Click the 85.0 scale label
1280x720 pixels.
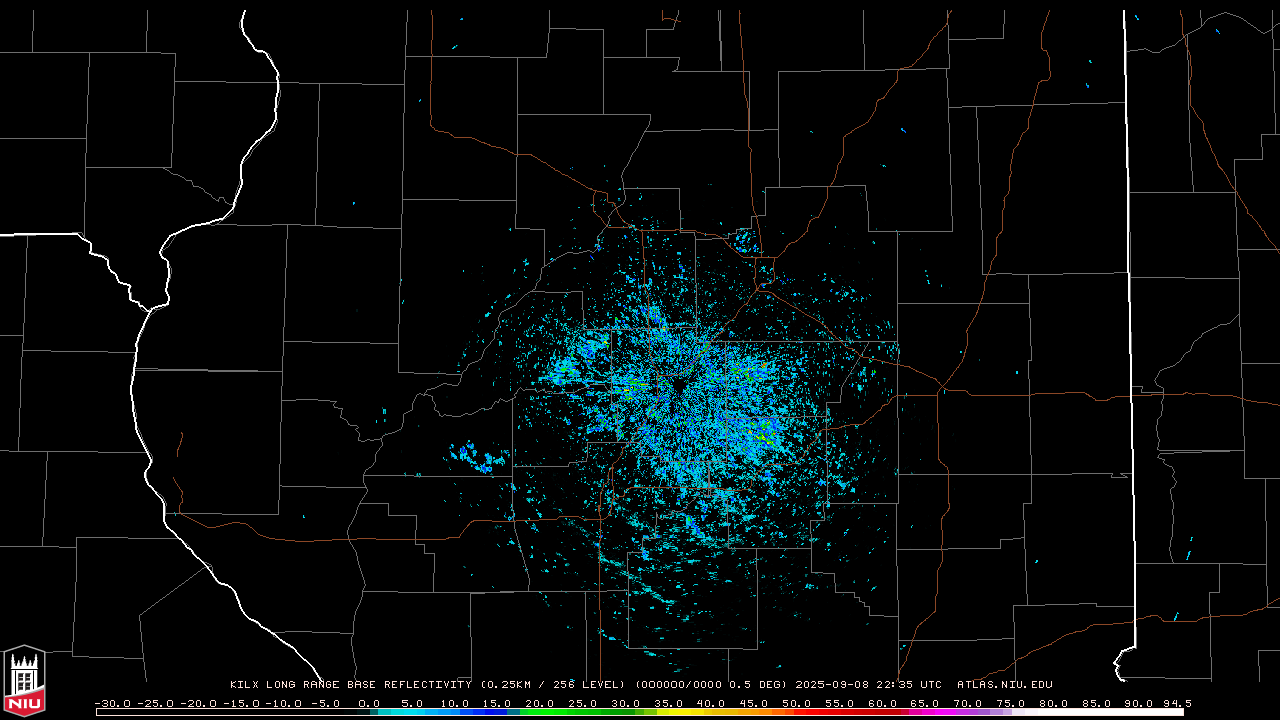coord(1097,703)
